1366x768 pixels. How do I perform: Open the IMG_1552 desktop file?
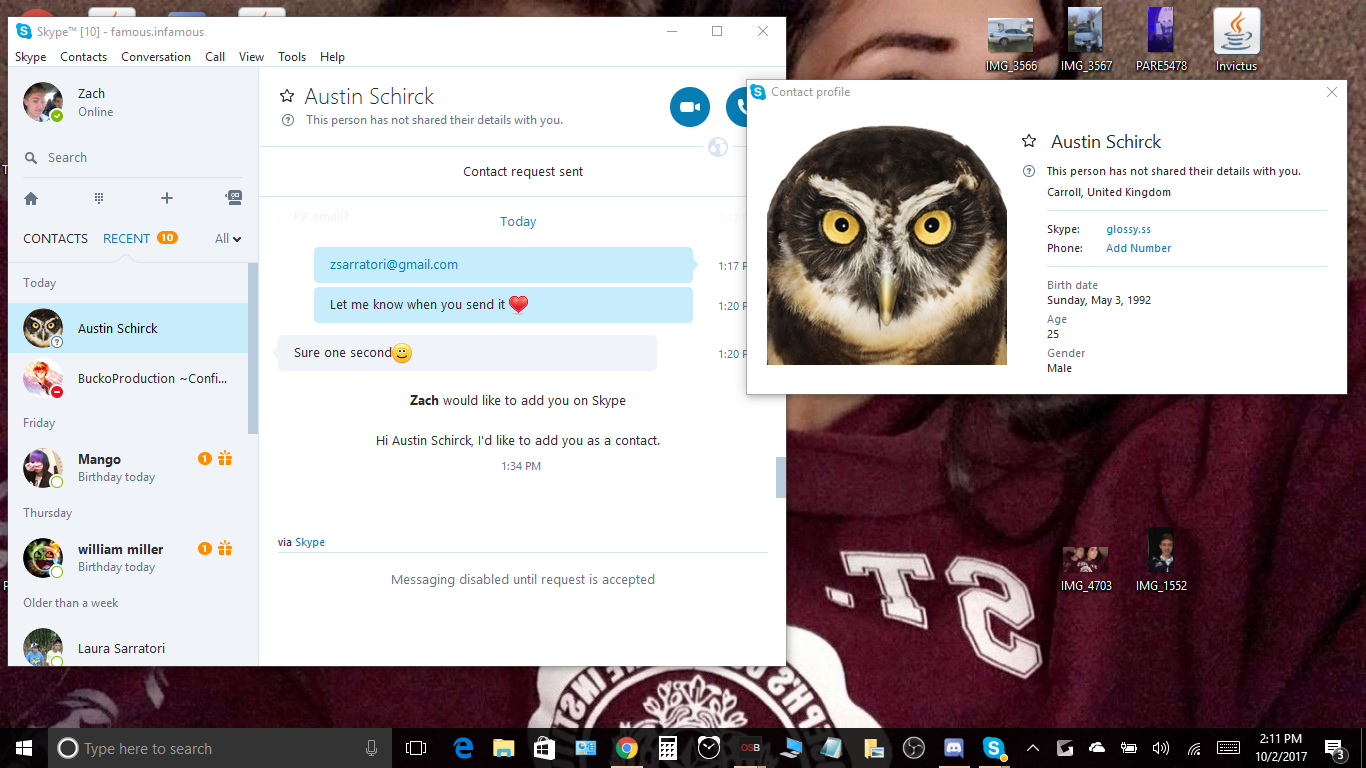tap(1161, 561)
